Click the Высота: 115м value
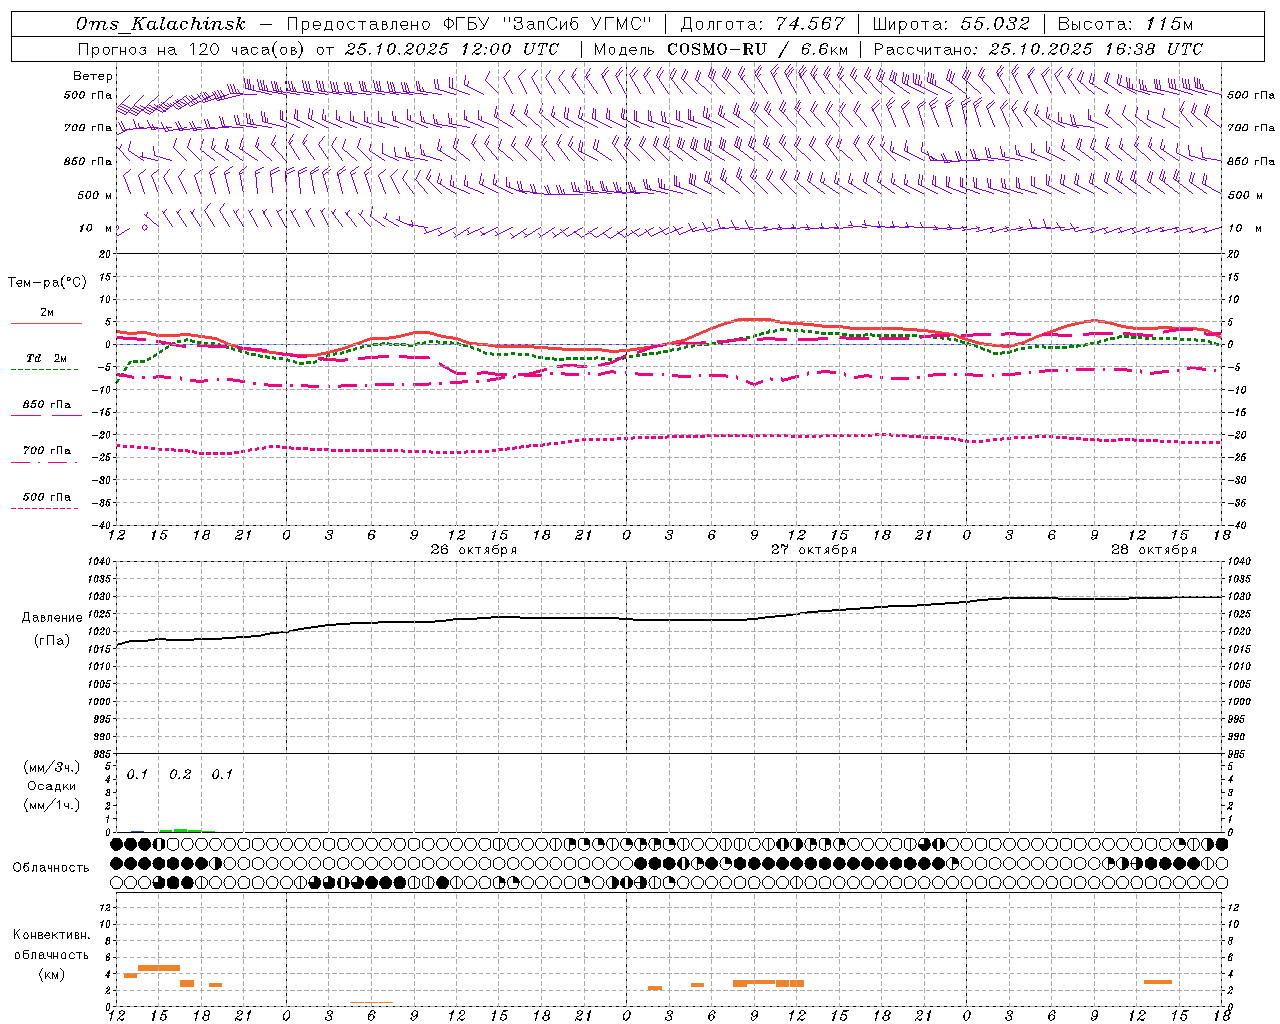 1125,24
